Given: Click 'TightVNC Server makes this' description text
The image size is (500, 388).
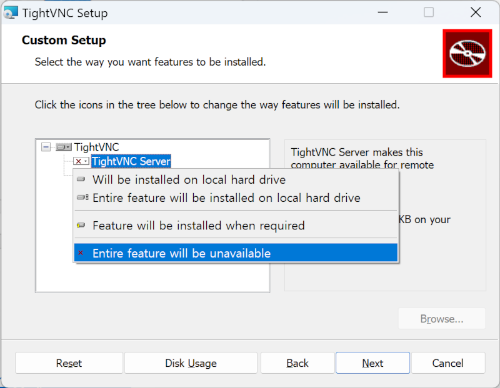Looking at the screenshot, I should click(357, 152).
